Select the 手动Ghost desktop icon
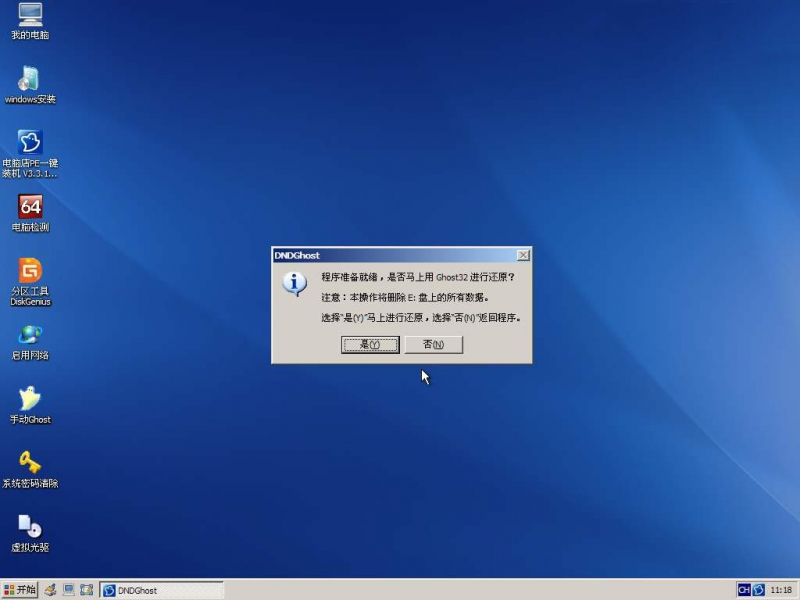 tap(30, 406)
